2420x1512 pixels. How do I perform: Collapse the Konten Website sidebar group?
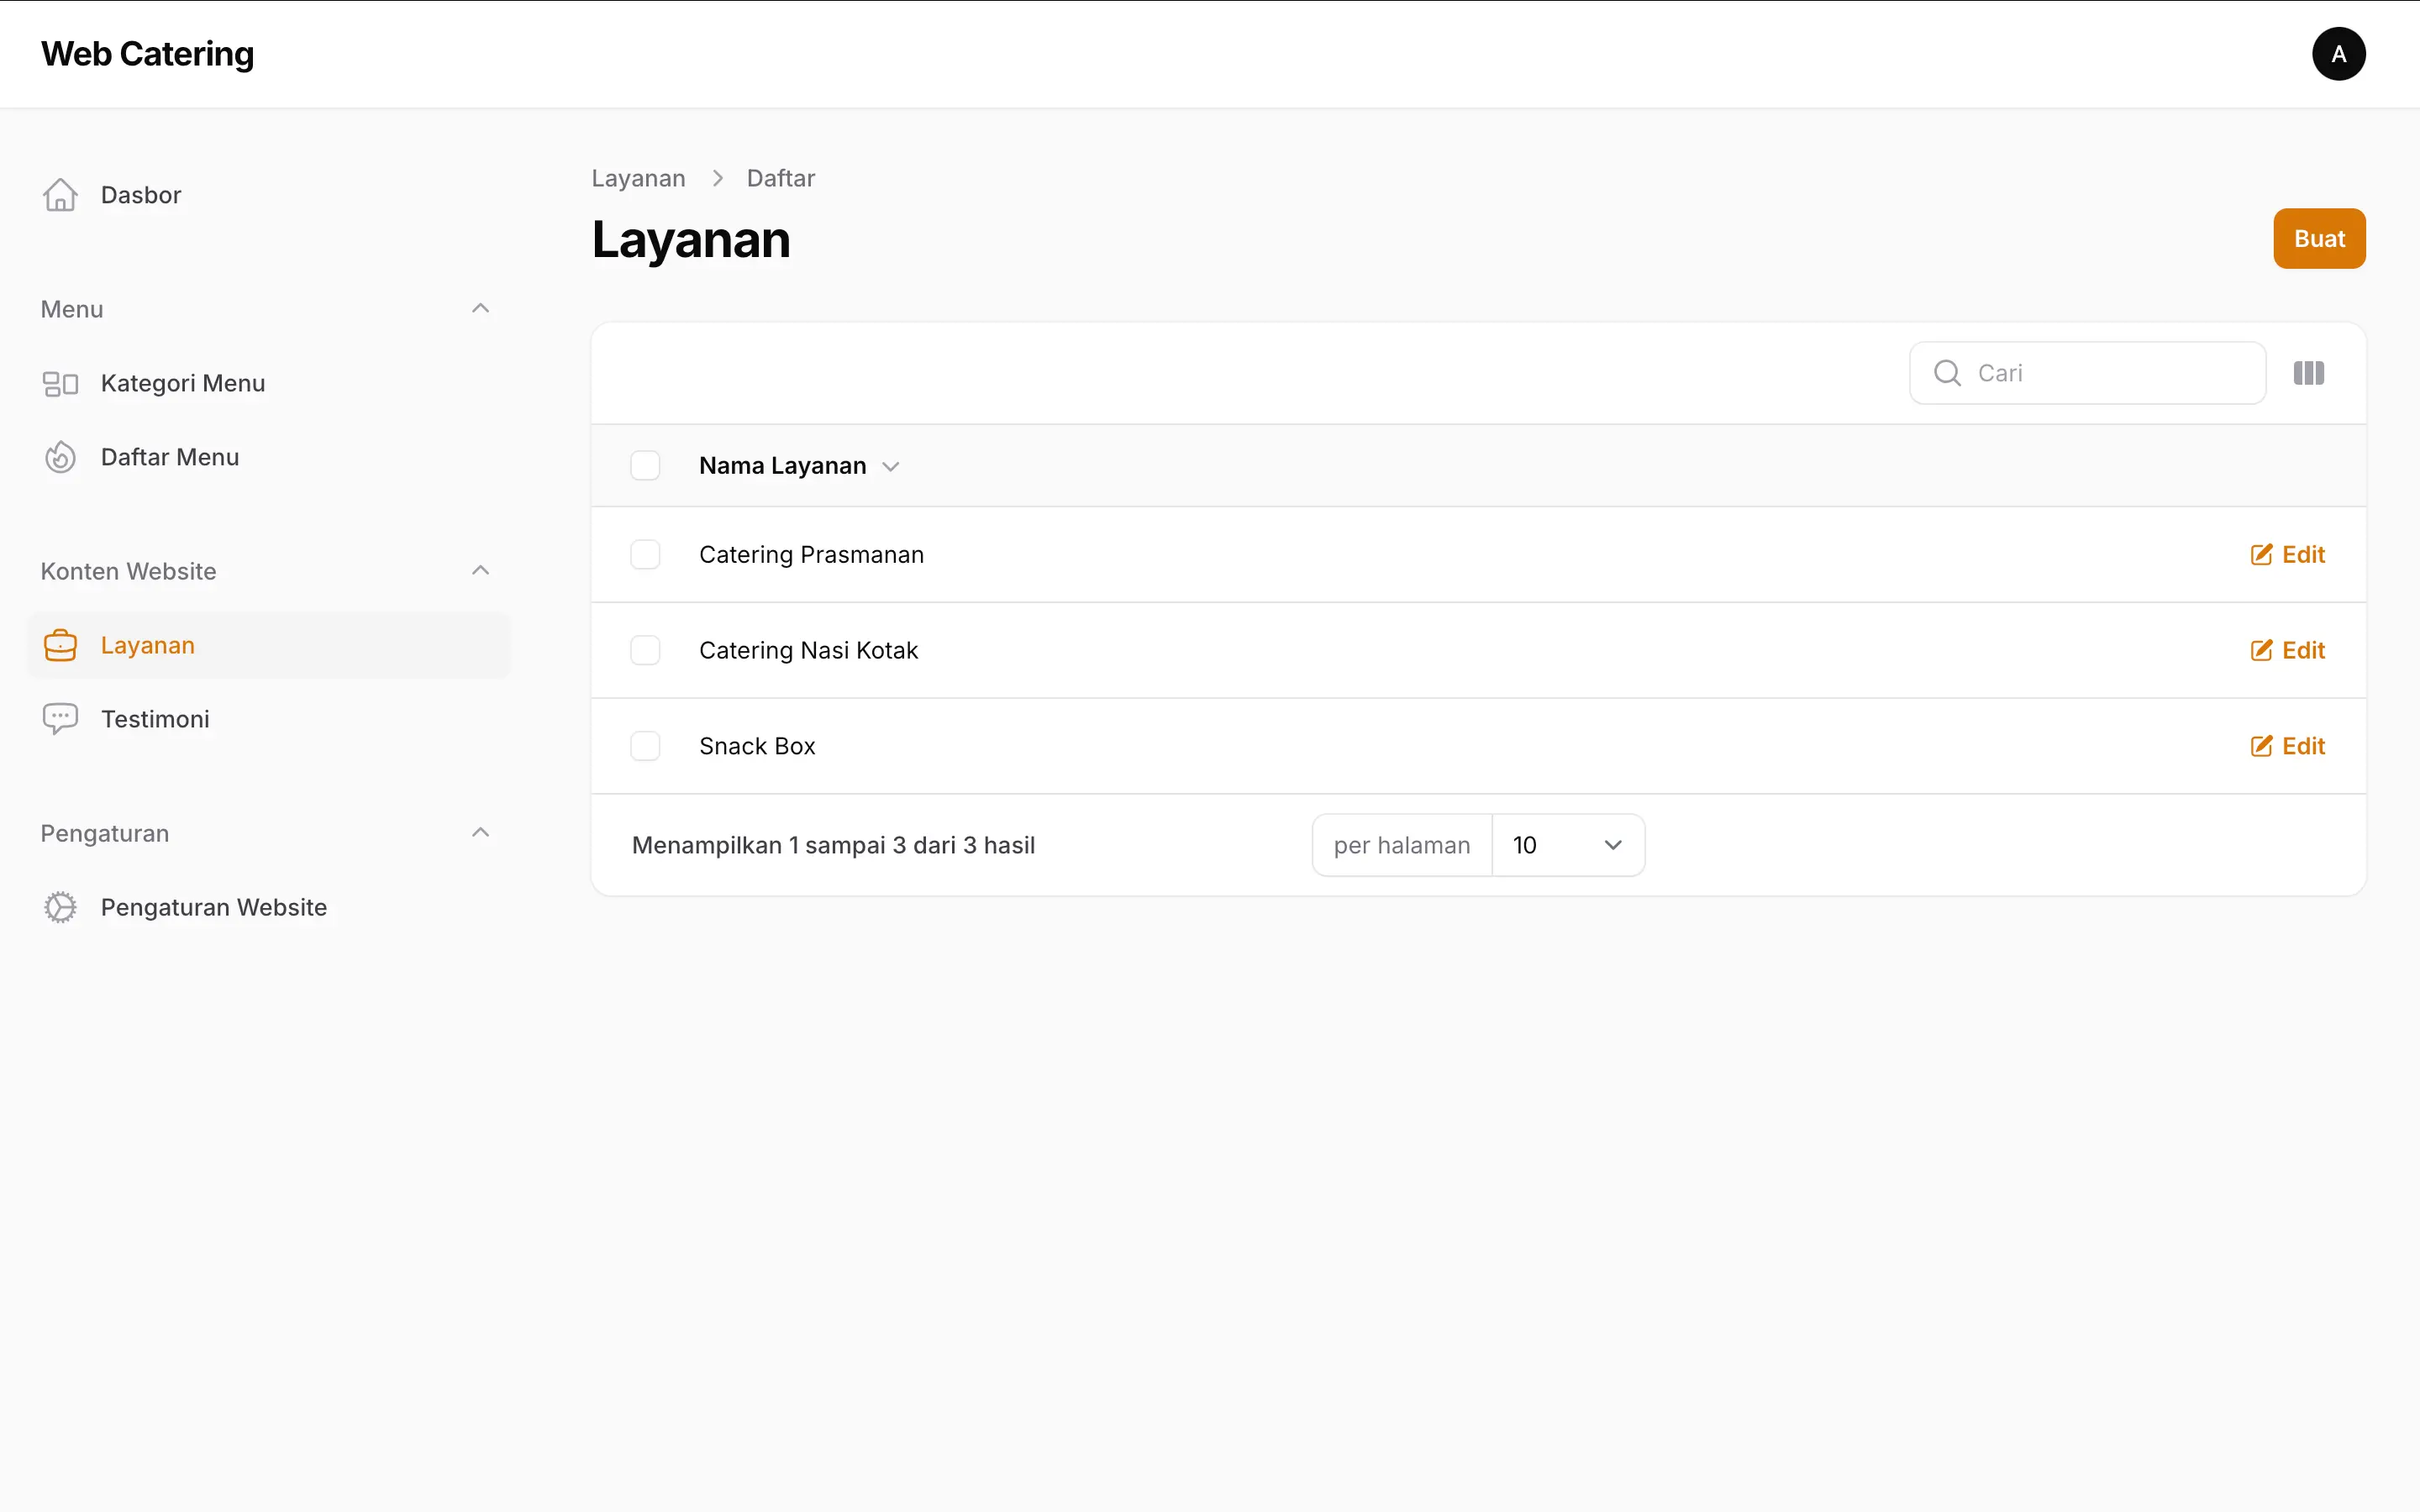pyautogui.click(x=480, y=571)
